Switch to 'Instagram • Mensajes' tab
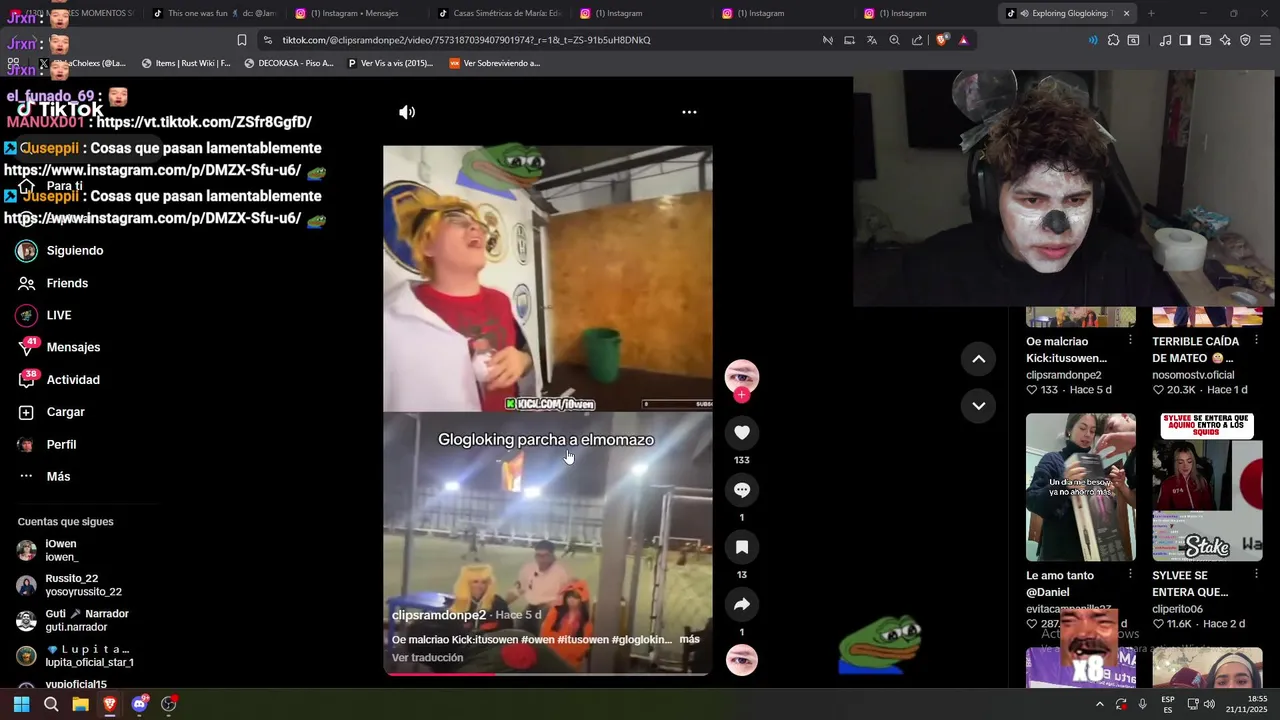 [355, 13]
